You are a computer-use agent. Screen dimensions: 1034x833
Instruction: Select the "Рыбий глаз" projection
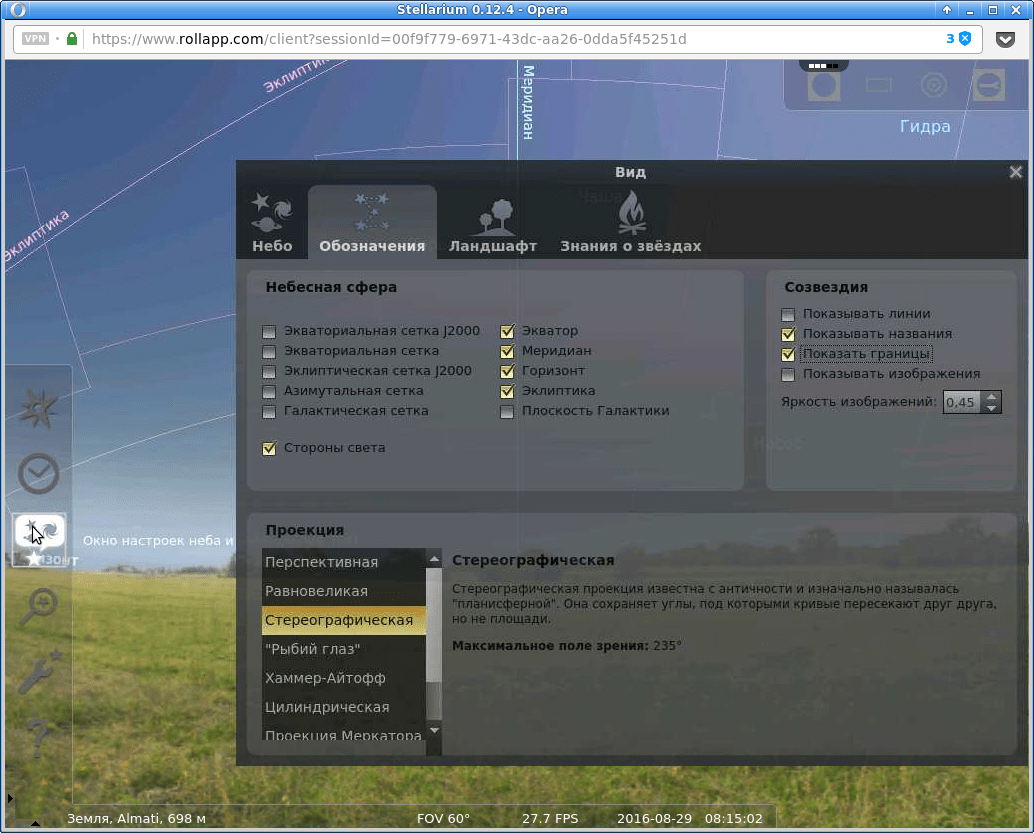pos(344,650)
